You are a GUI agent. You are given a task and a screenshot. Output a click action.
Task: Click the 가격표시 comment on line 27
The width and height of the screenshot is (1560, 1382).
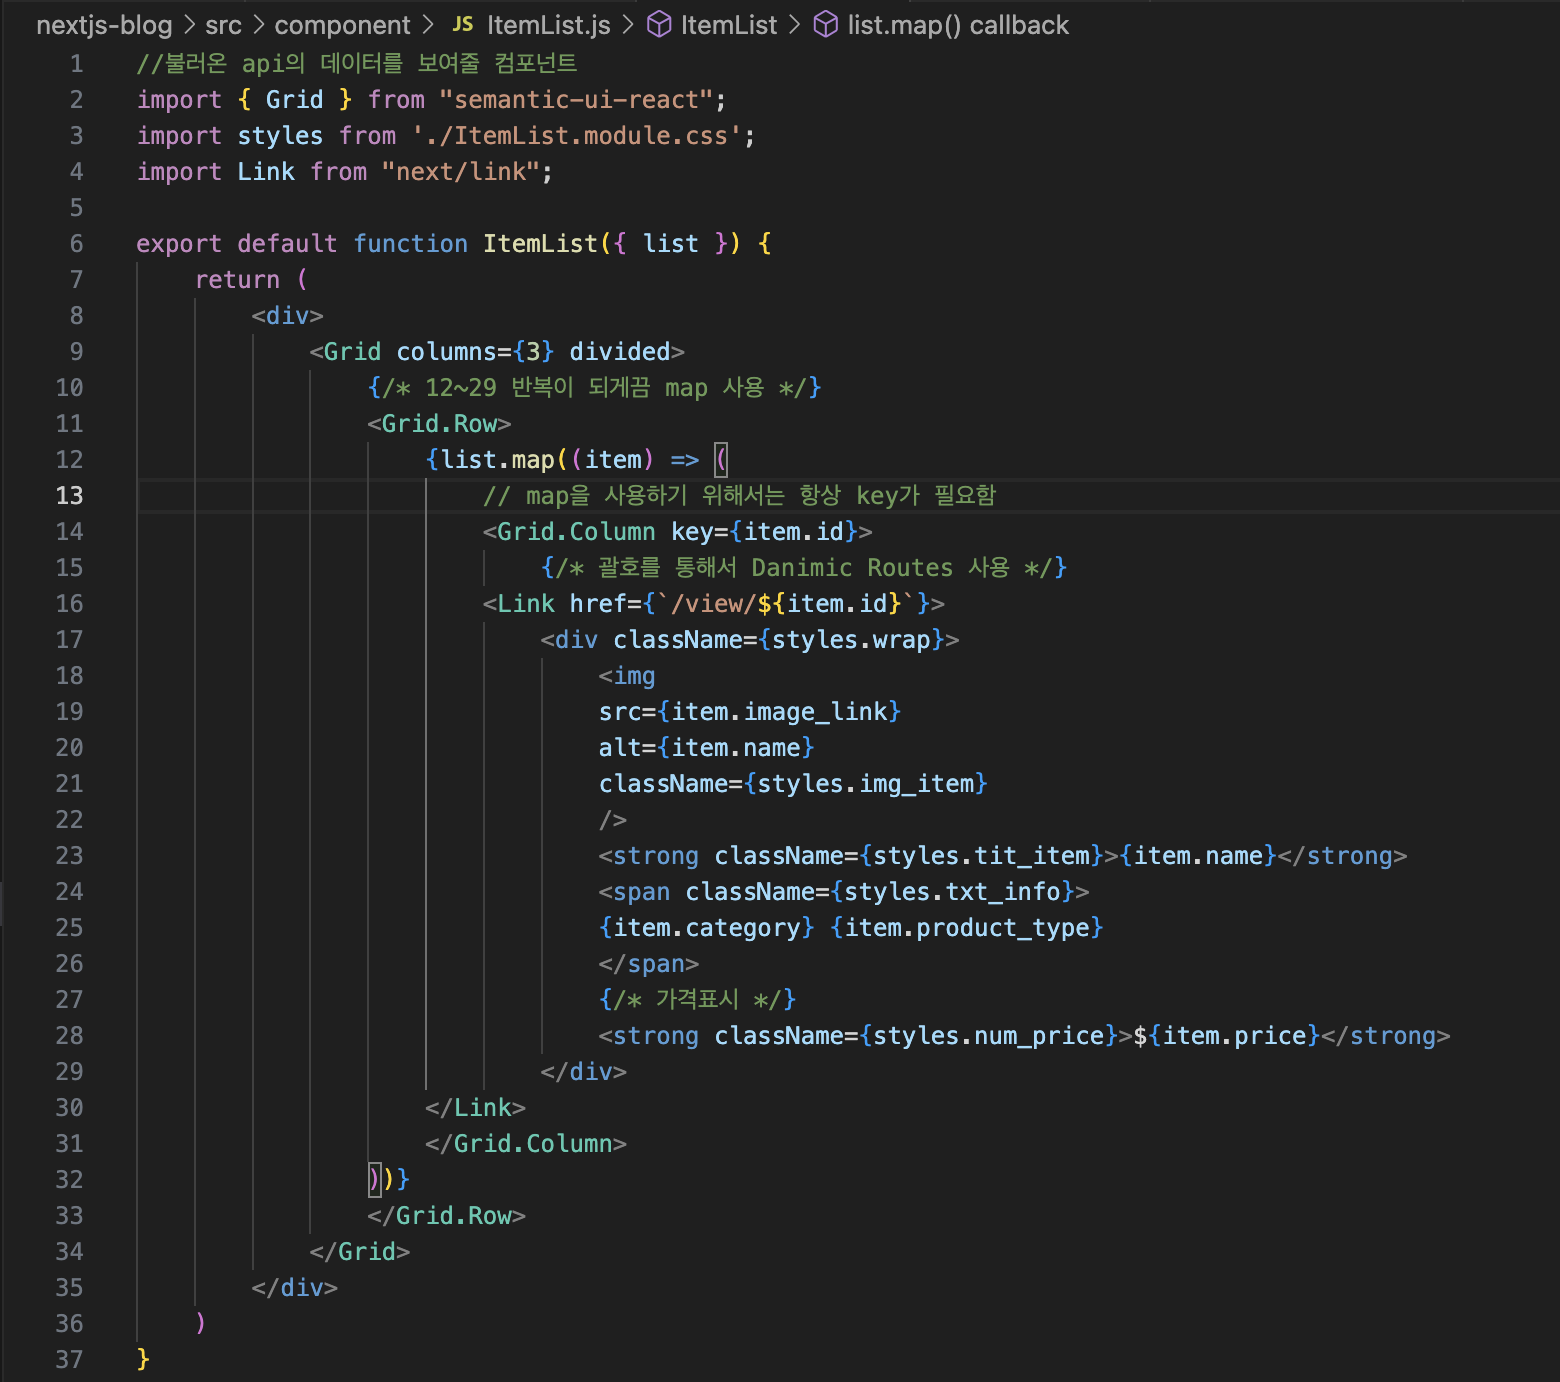[x=697, y=999]
